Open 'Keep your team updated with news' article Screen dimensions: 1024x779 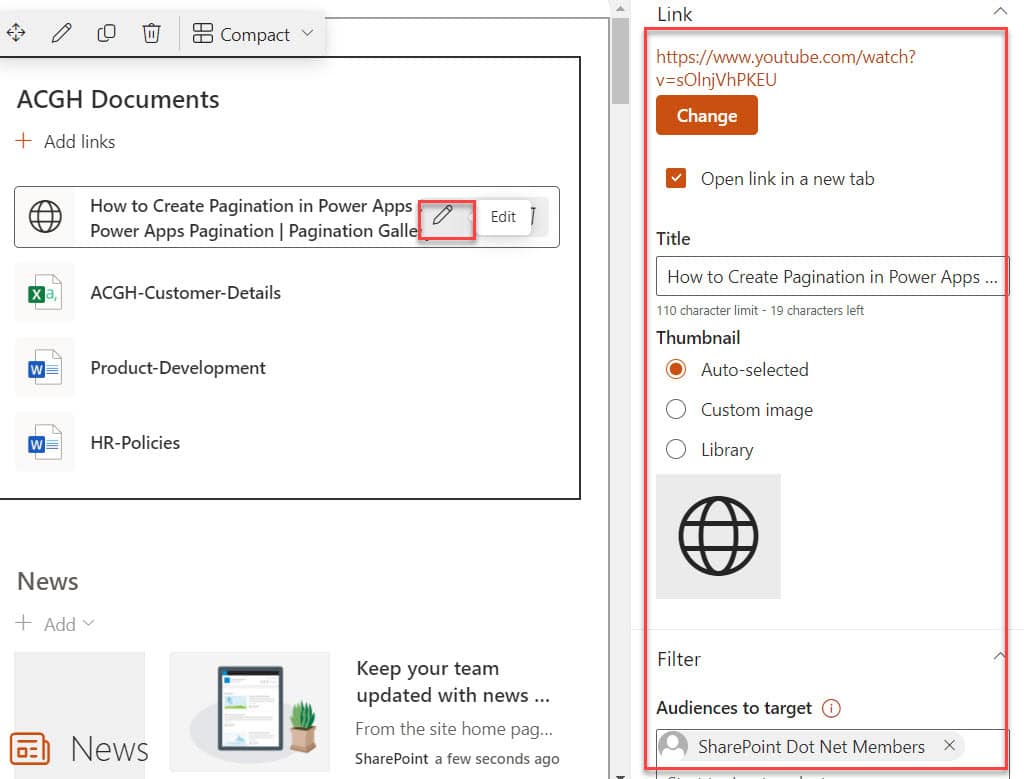453,682
